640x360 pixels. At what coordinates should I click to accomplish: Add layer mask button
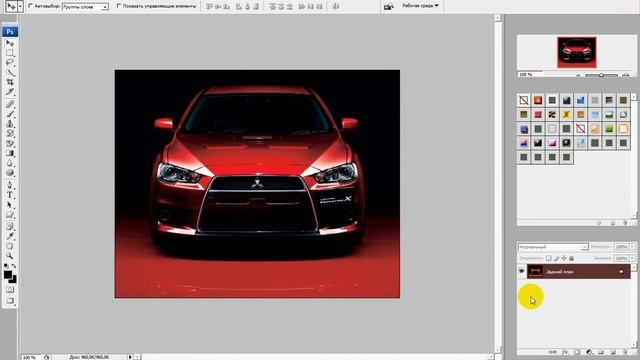[577, 352]
